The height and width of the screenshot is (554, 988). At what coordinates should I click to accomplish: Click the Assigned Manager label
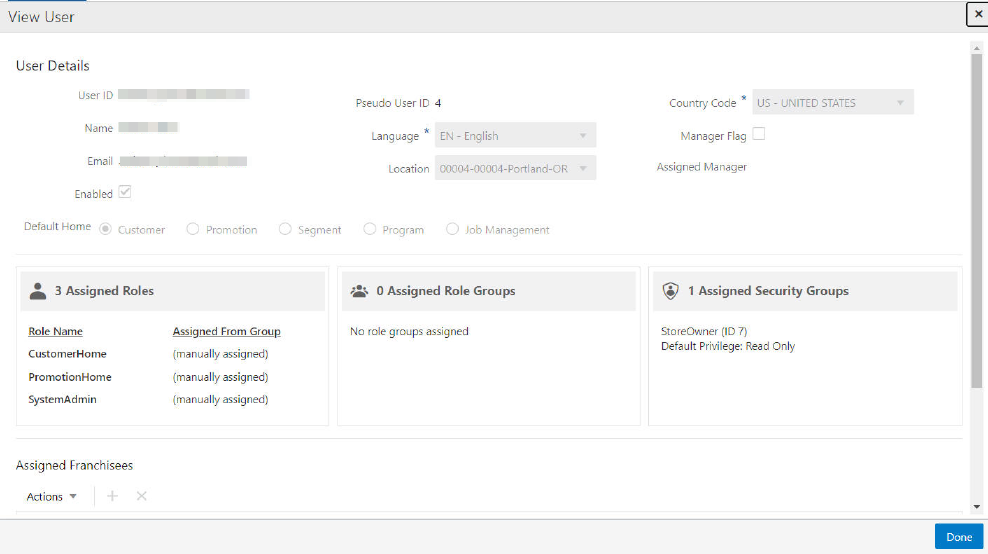tap(701, 167)
